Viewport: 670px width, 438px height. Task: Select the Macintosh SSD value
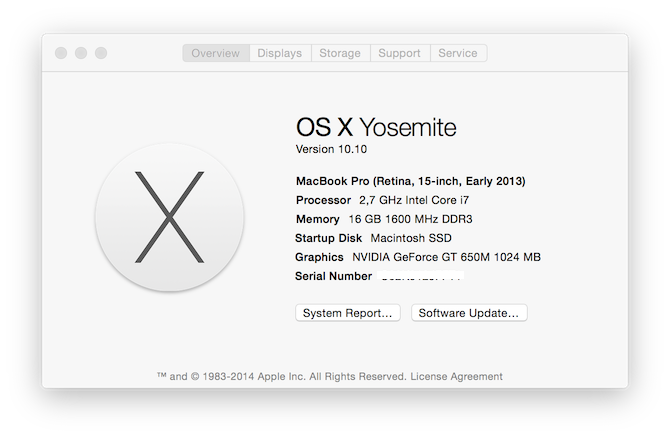pos(411,238)
